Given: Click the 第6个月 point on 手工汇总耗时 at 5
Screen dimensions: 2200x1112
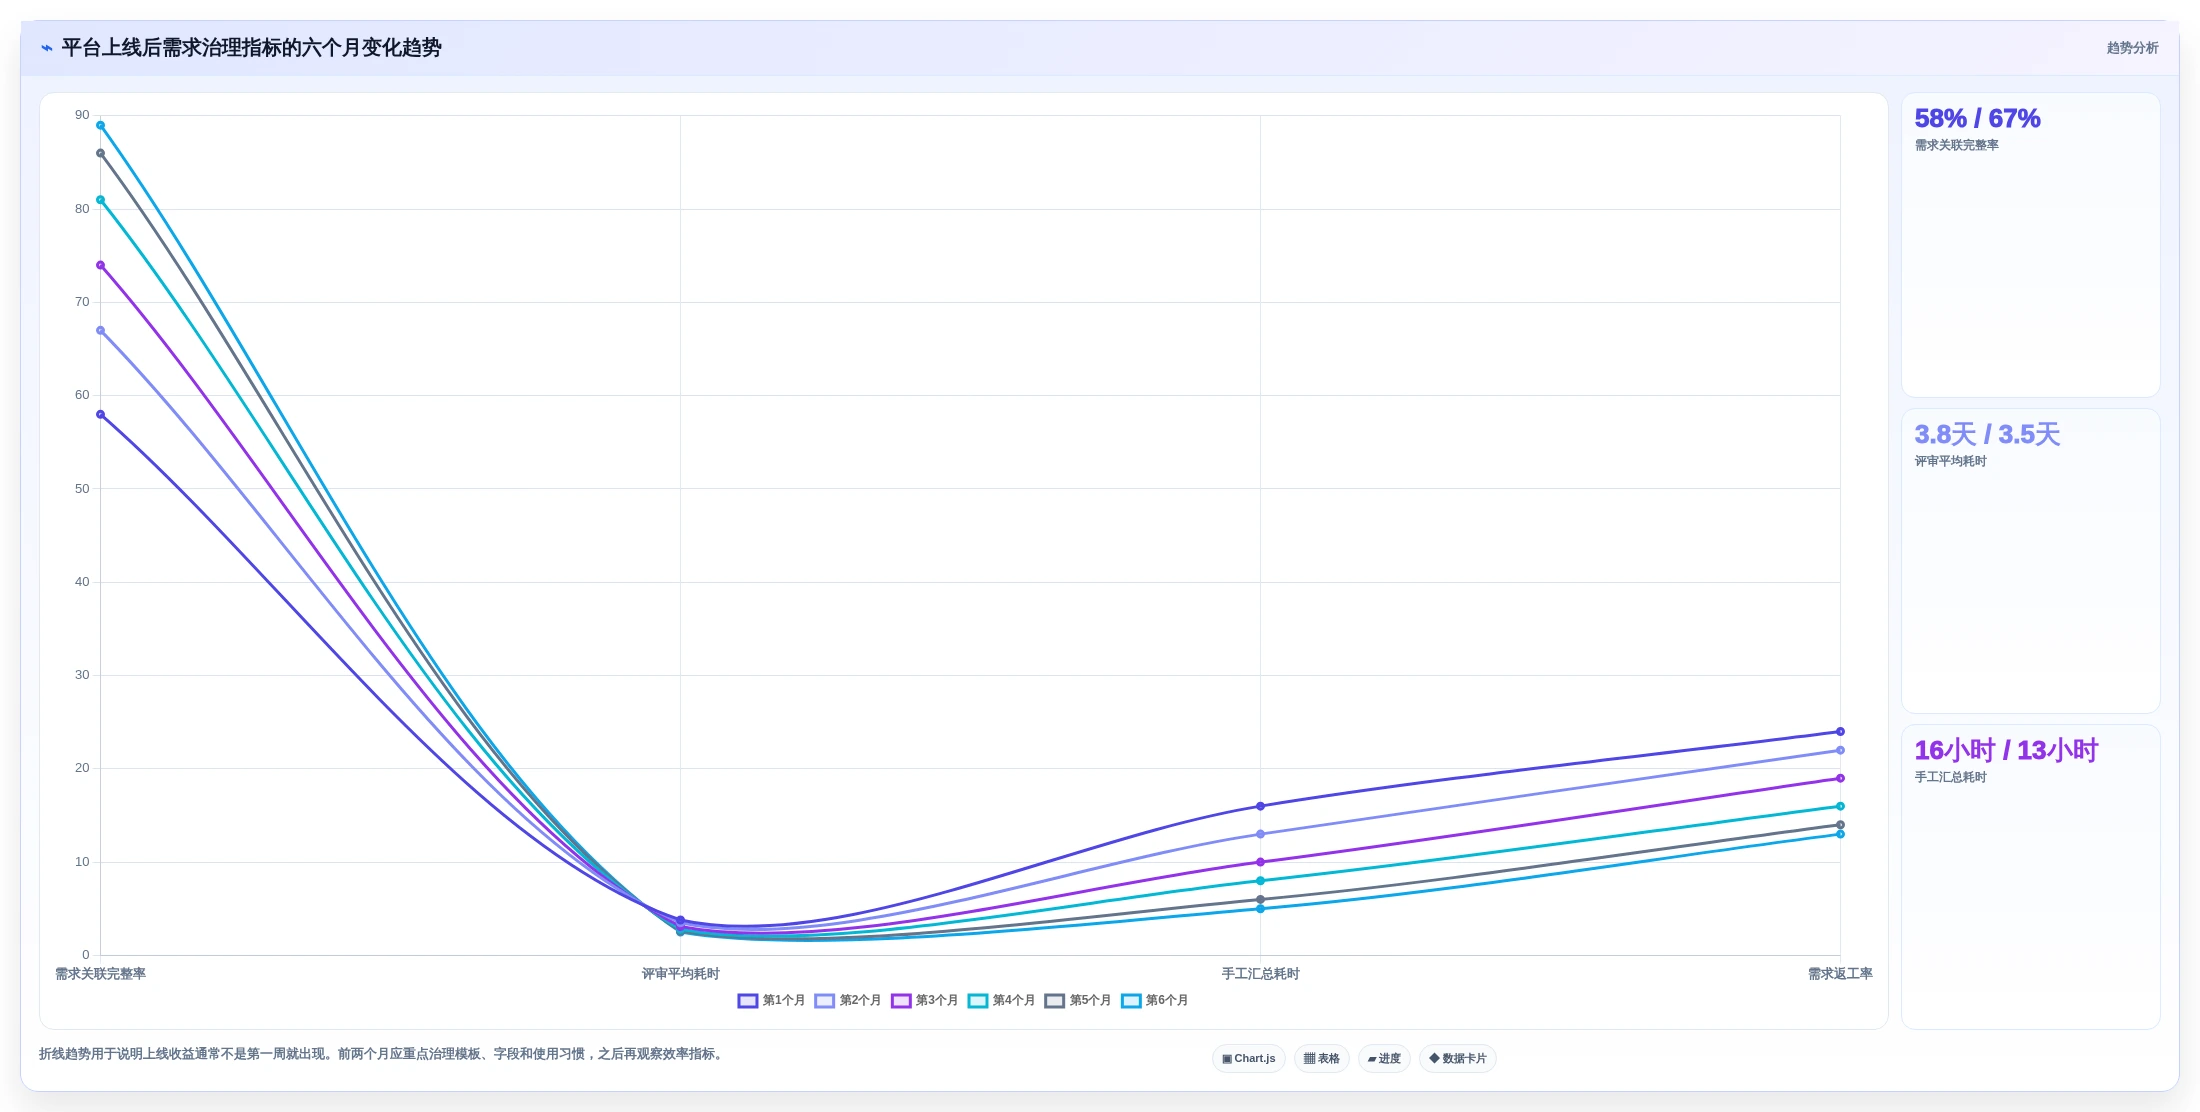Looking at the screenshot, I should coord(1260,909).
